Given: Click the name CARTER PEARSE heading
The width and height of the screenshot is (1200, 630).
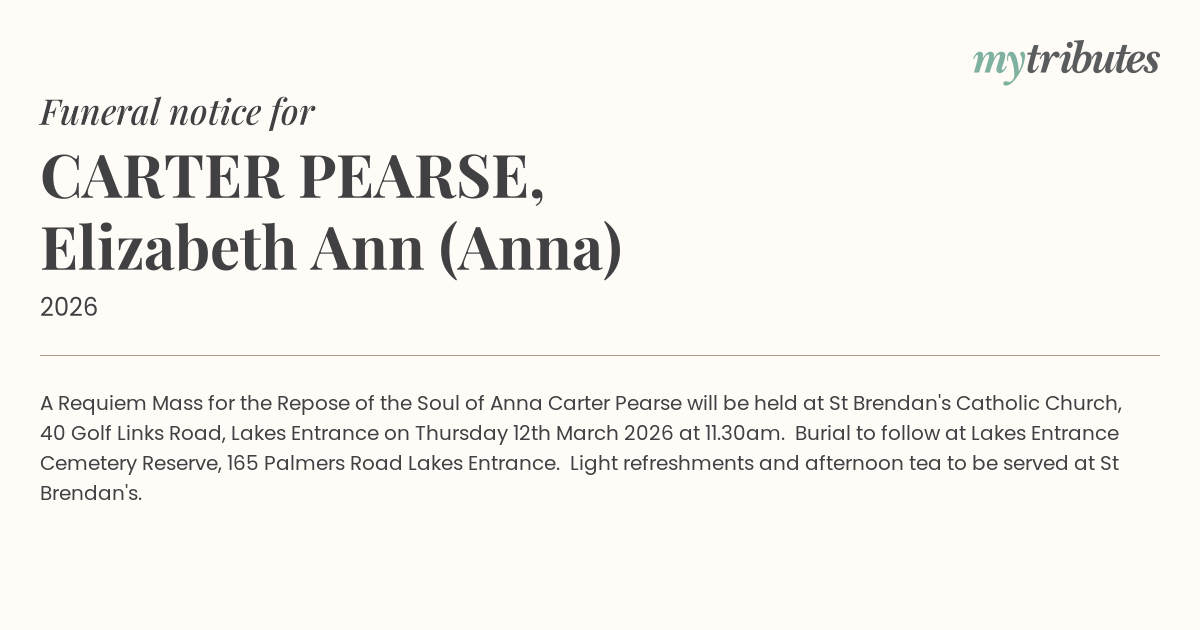Looking at the screenshot, I should (292, 177).
